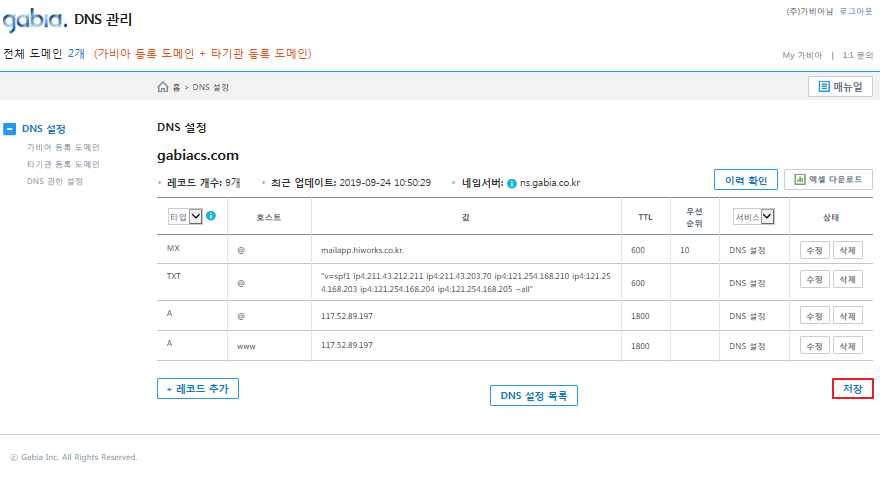Click the 2개 domain count link
Screen dimensions: 880x486
pyautogui.click(x=76, y=53)
